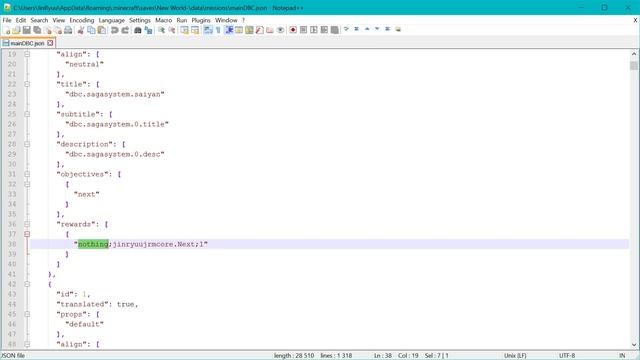Image resolution: width=640 pixels, height=360 pixels.
Task: Toggle Synchronize Horizontal Scrolling
Action: (195, 30)
